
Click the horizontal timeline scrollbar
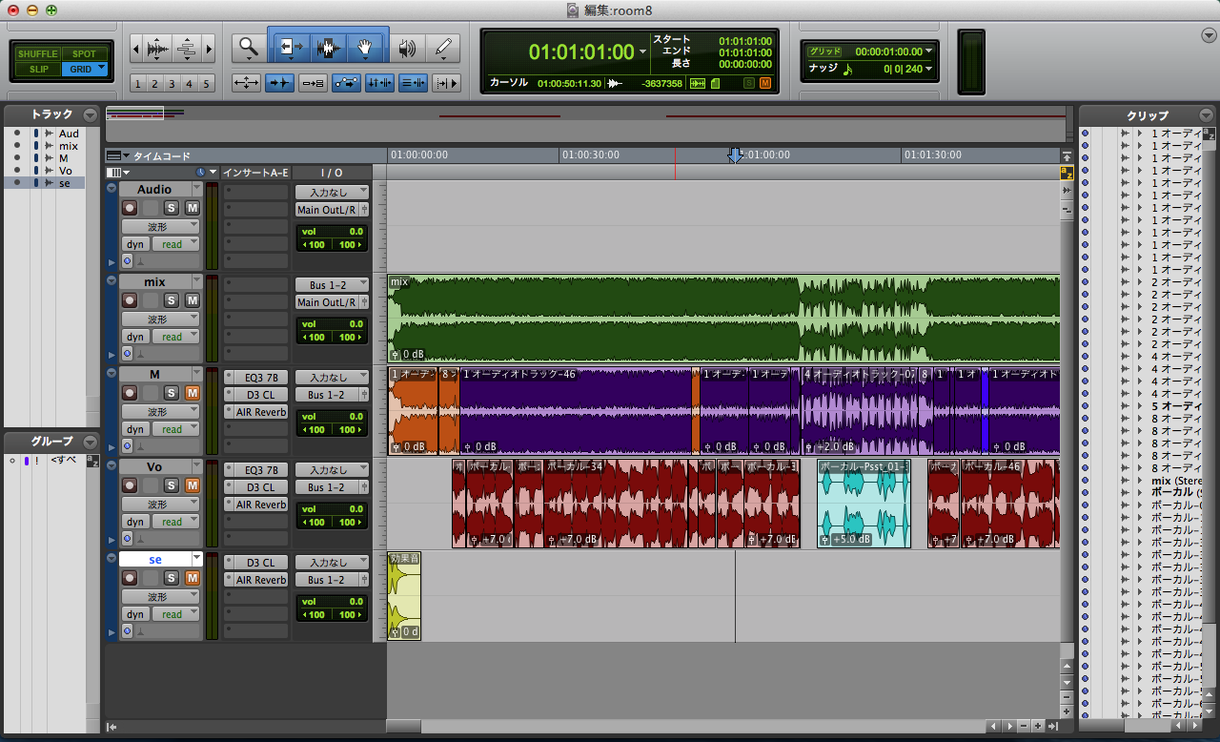686,726
